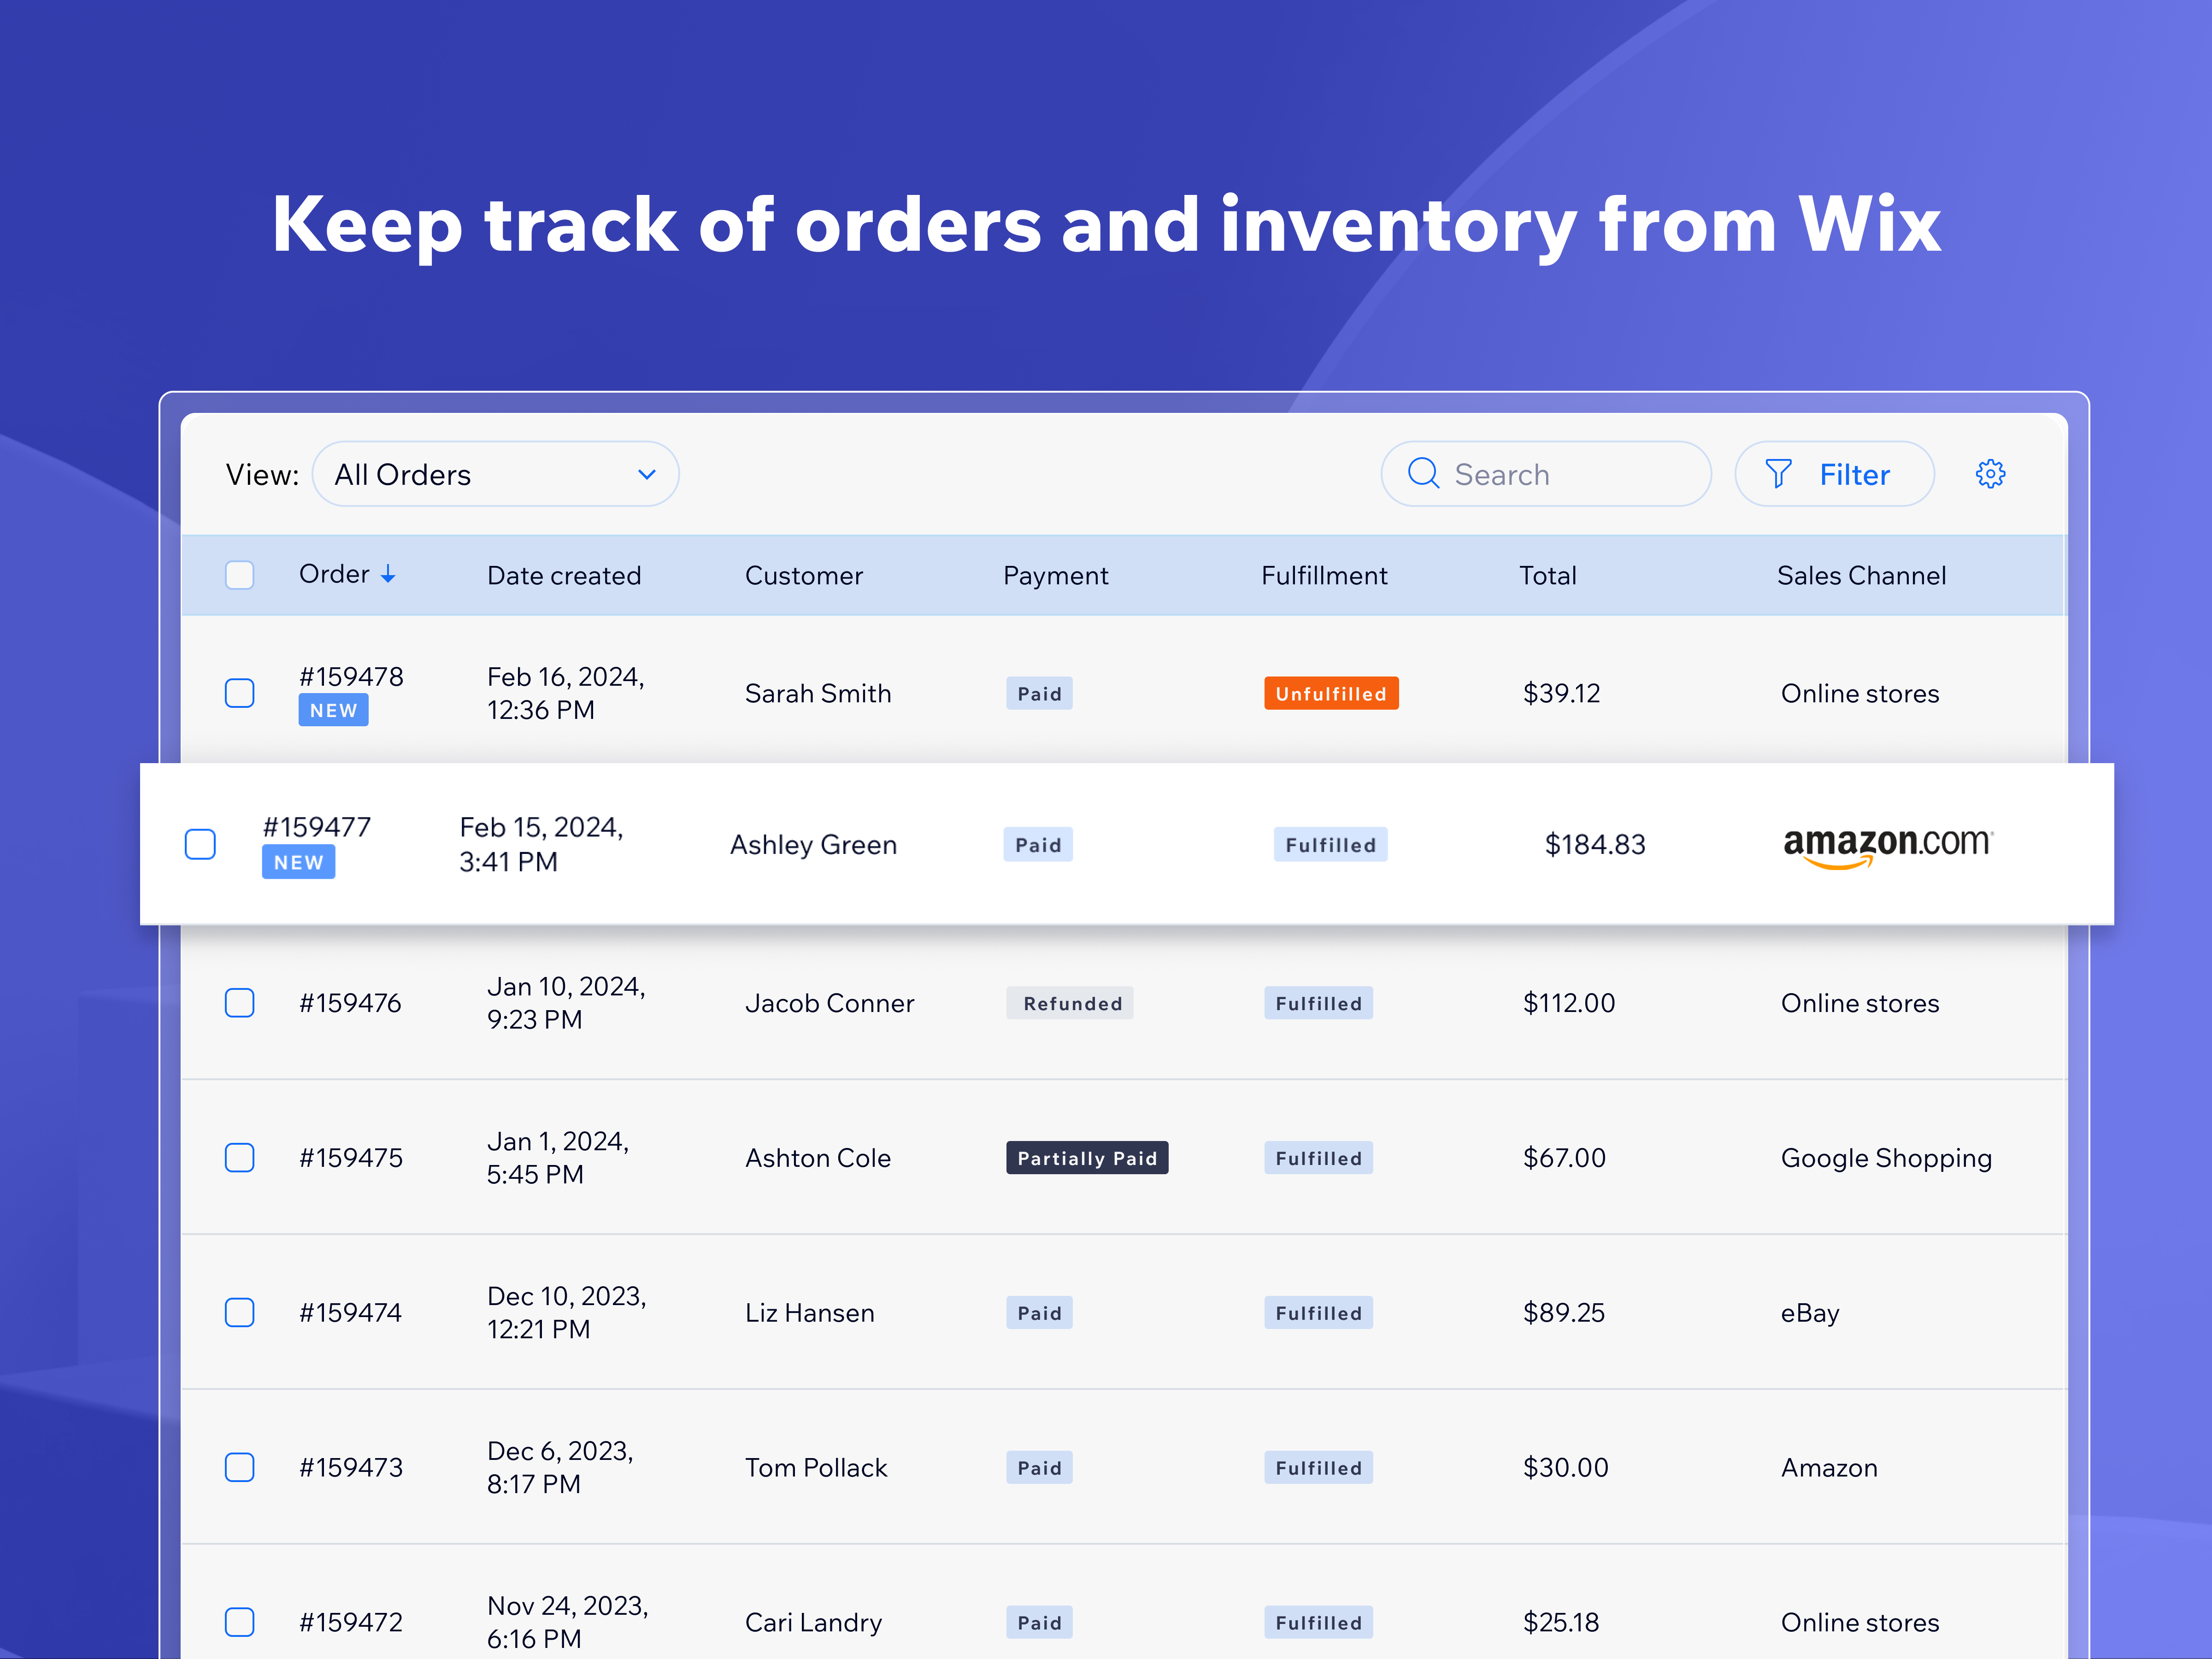The width and height of the screenshot is (2212, 1659).
Task: Open order number #159477
Action: pyautogui.click(x=316, y=828)
